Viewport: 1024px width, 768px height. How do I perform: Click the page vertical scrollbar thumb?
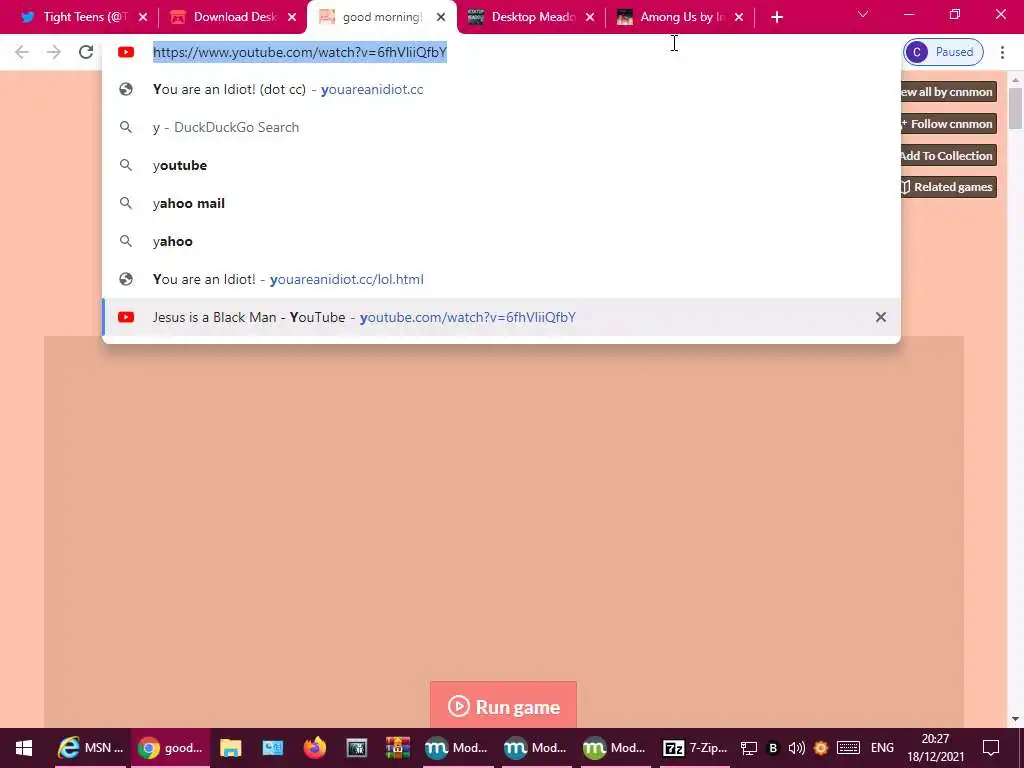[x=1015, y=108]
